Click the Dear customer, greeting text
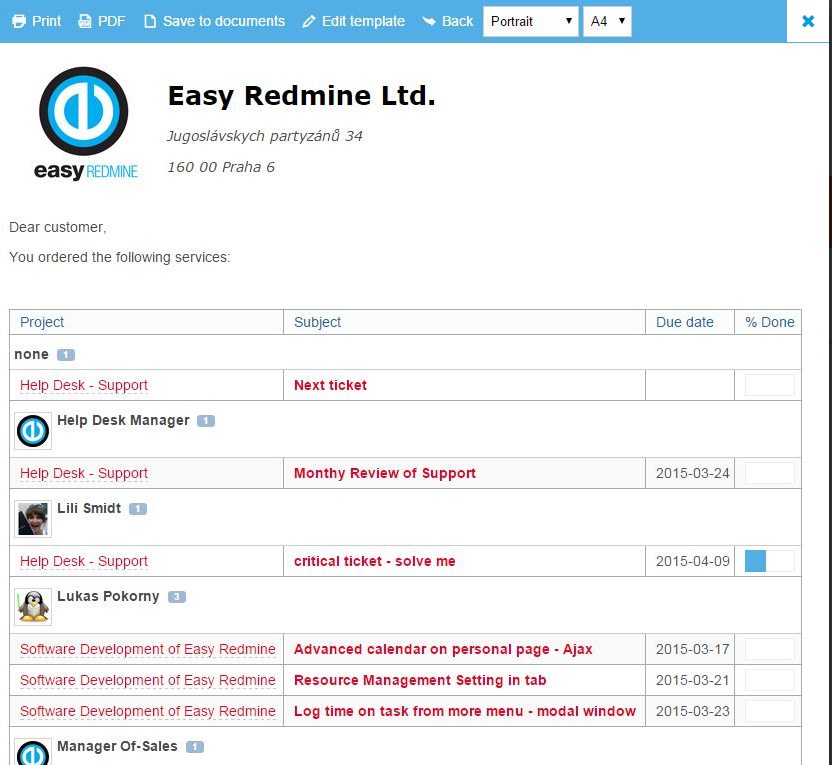This screenshot has width=832, height=765. click(58, 228)
